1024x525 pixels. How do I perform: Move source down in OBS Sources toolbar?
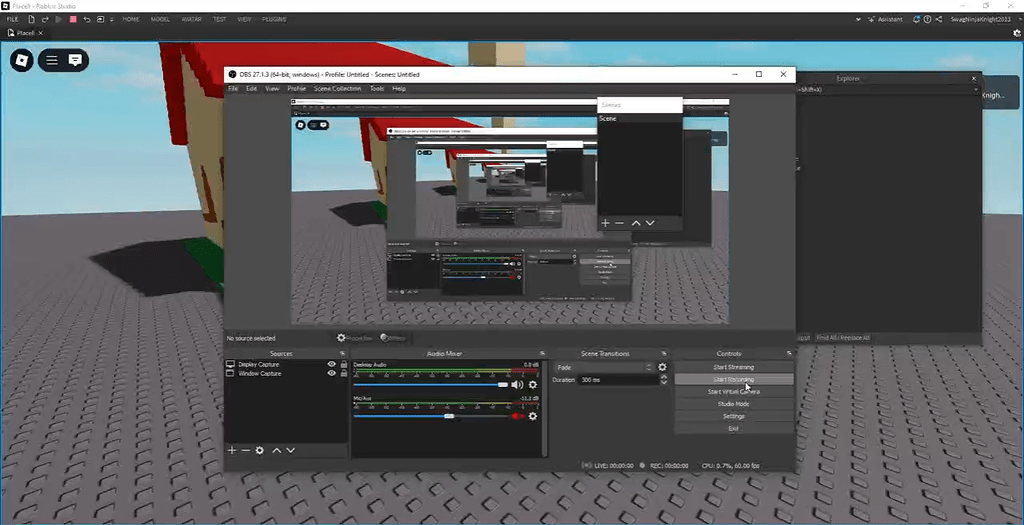pyautogui.click(x=291, y=451)
